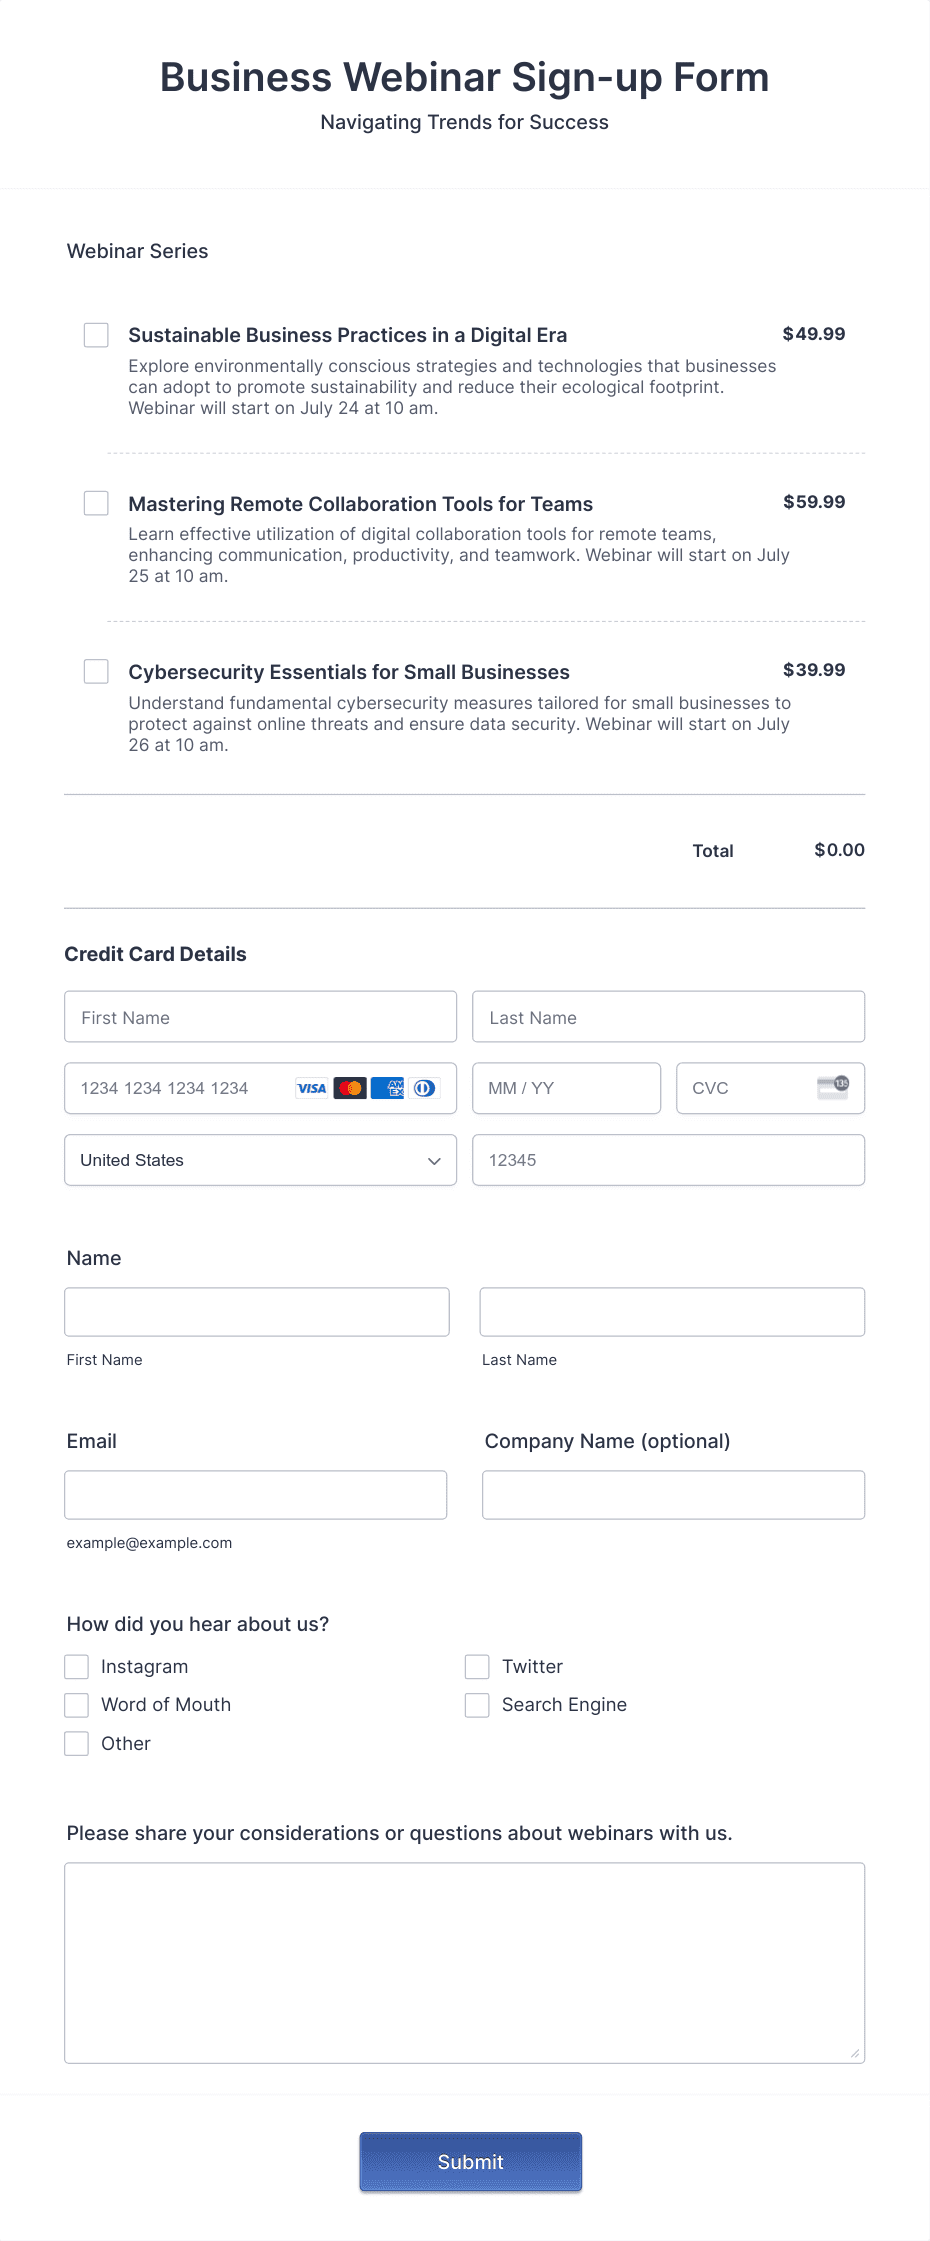Click the American Express icon
The image size is (930, 2241).
click(x=388, y=1088)
